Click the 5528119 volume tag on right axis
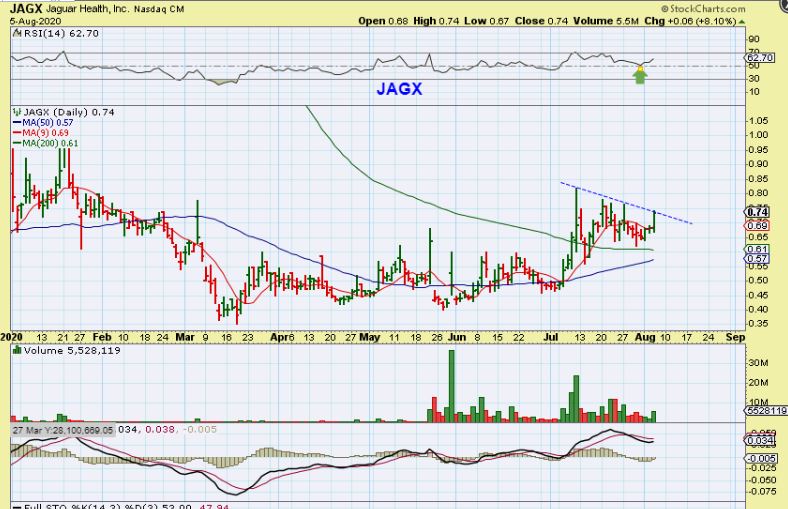This screenshot has height=509, width=788. [766, 411]
